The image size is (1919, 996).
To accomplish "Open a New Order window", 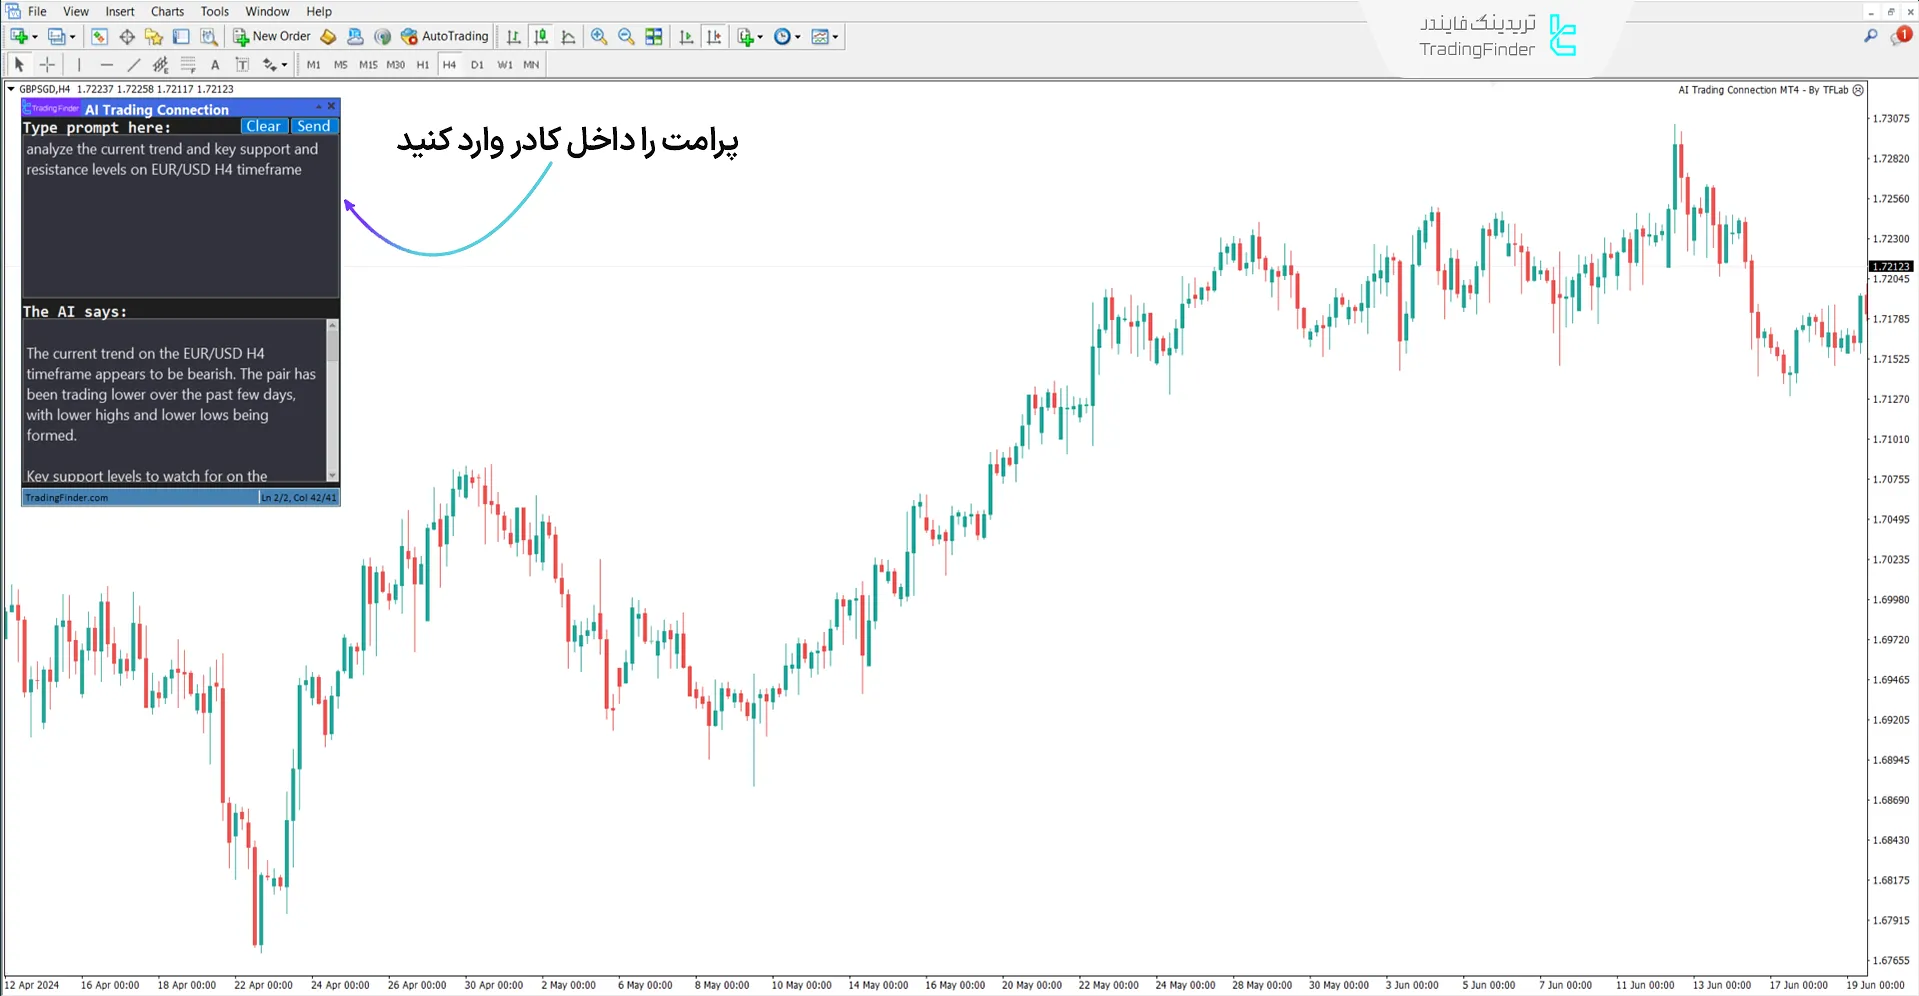I will coord(270,36).
